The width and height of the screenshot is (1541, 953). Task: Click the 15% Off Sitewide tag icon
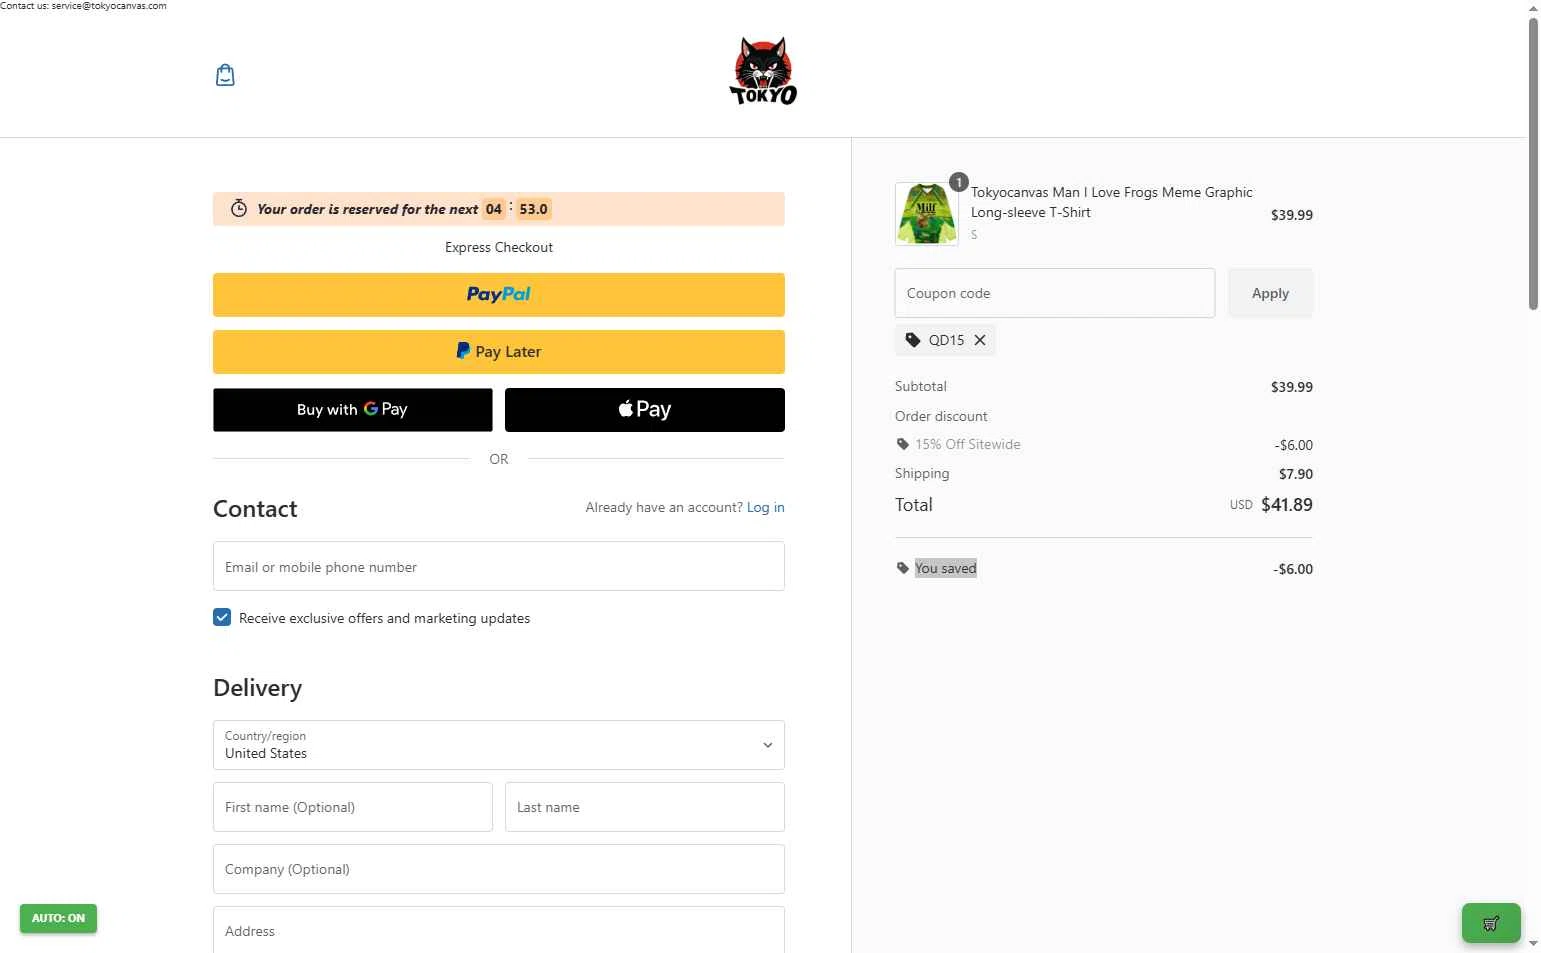pos(903,444)
